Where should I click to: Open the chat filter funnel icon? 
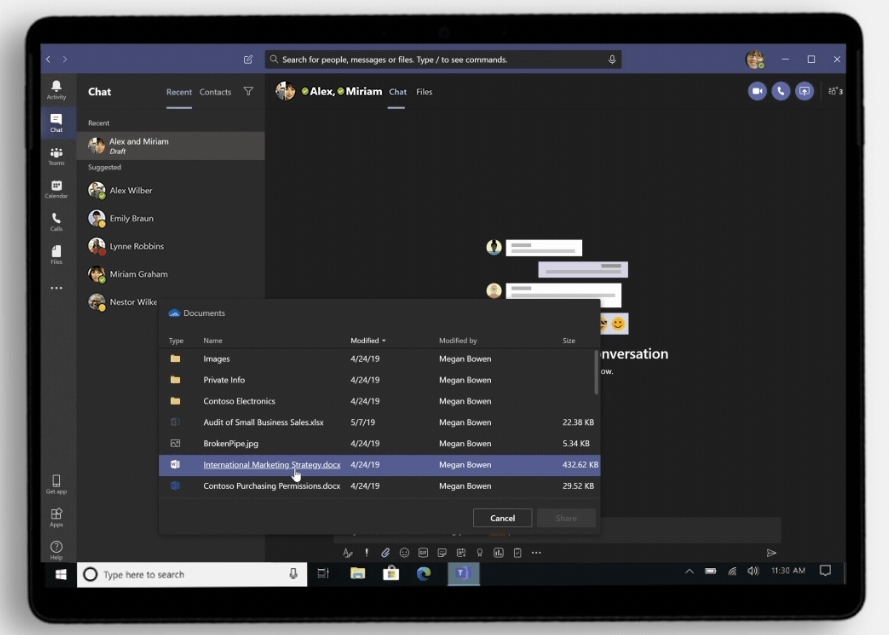click(x=248, y=91)
